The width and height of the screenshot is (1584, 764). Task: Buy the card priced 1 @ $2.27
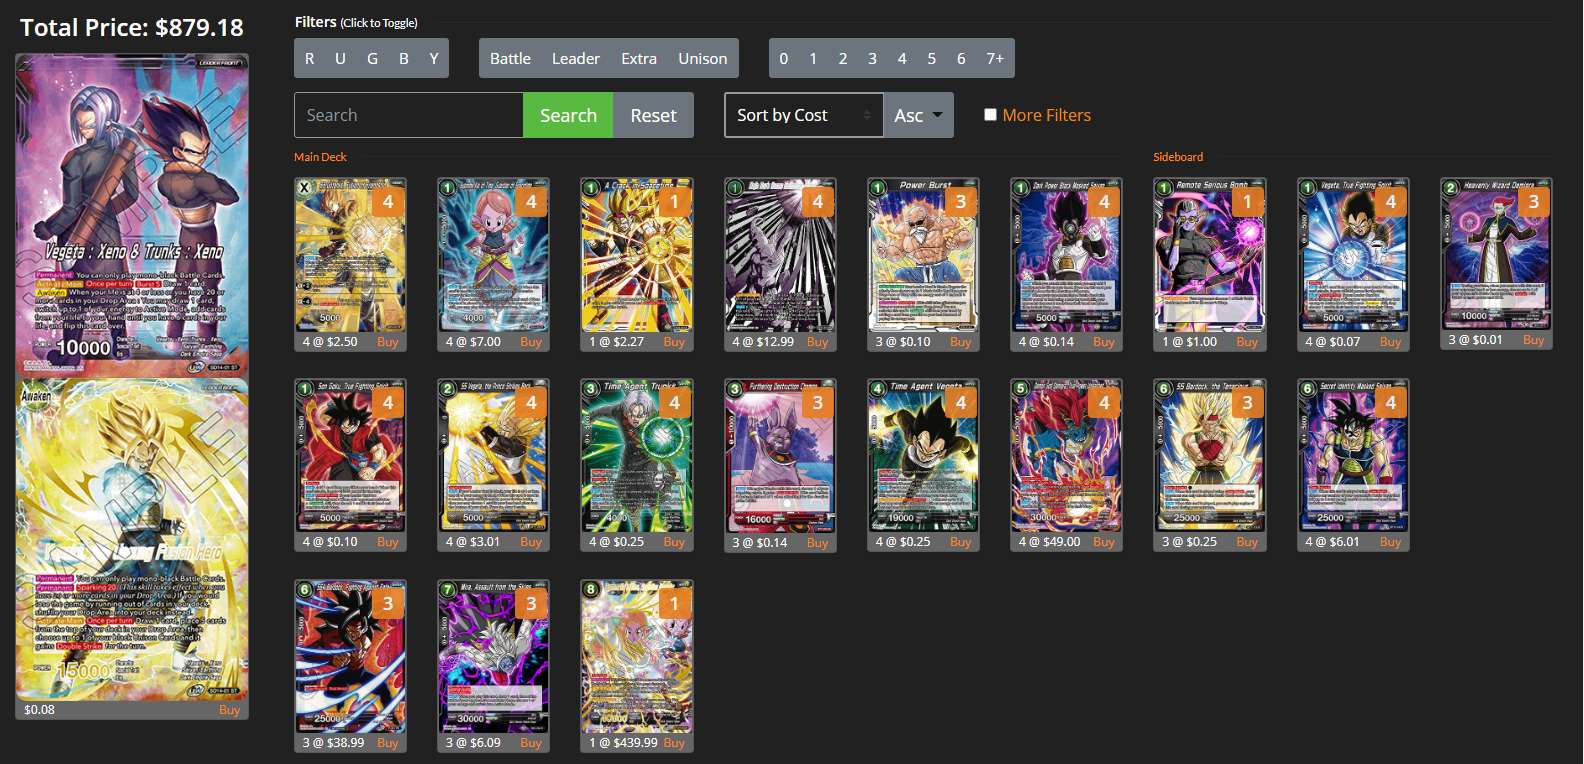click(674, 342)
